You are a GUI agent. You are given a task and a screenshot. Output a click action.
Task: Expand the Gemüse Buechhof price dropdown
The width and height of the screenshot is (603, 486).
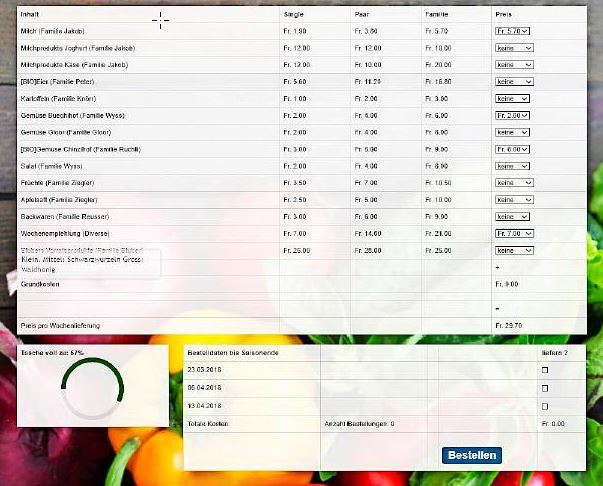(512, 116)
